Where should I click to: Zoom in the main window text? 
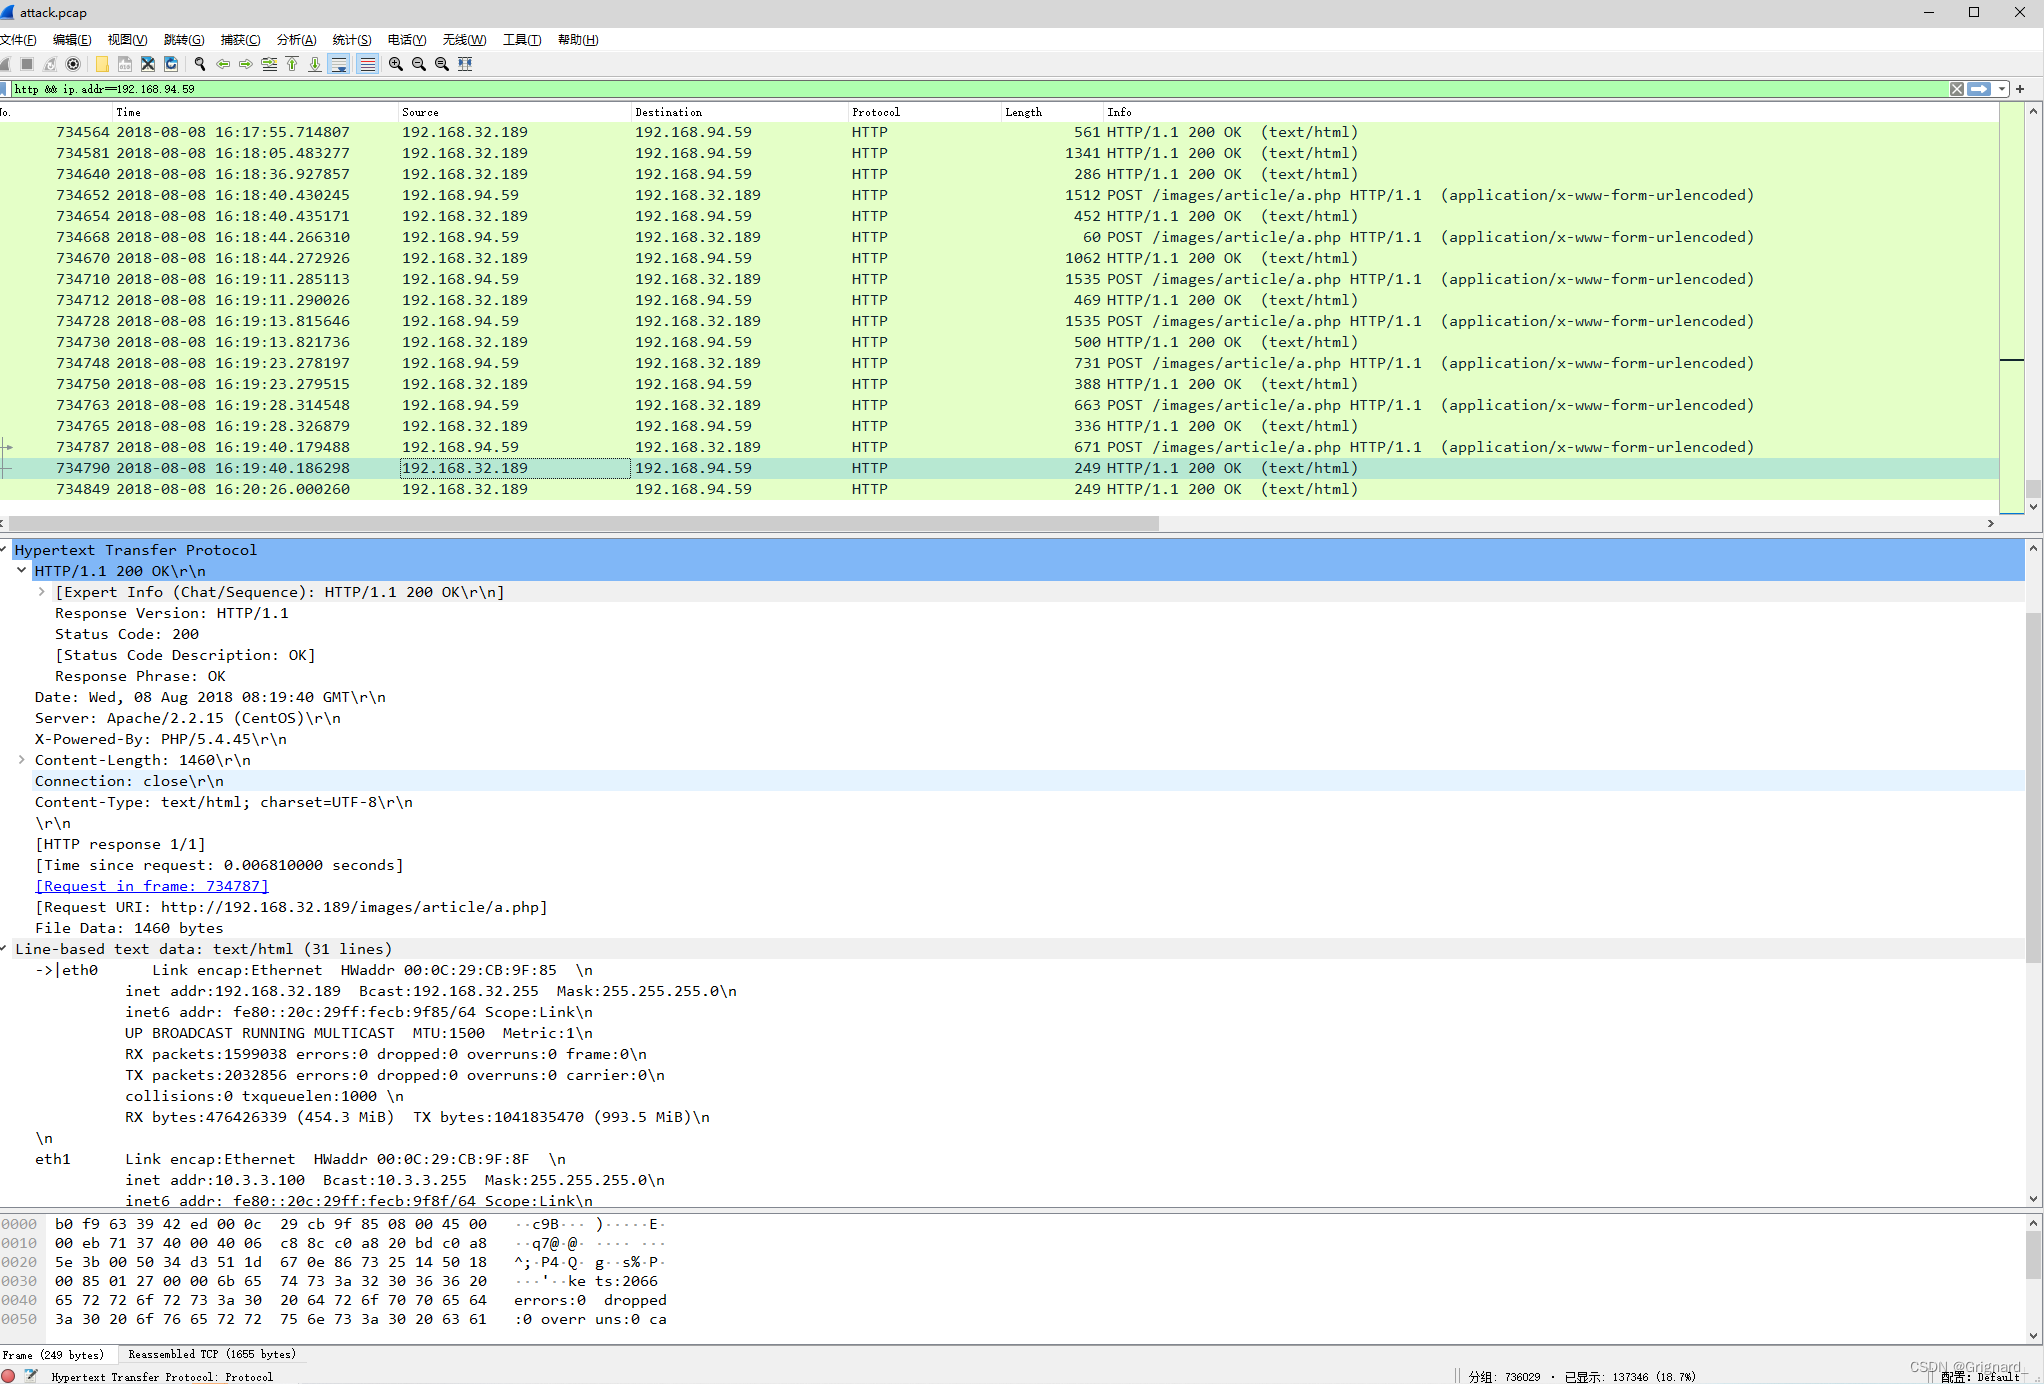[x=396, y=64]
